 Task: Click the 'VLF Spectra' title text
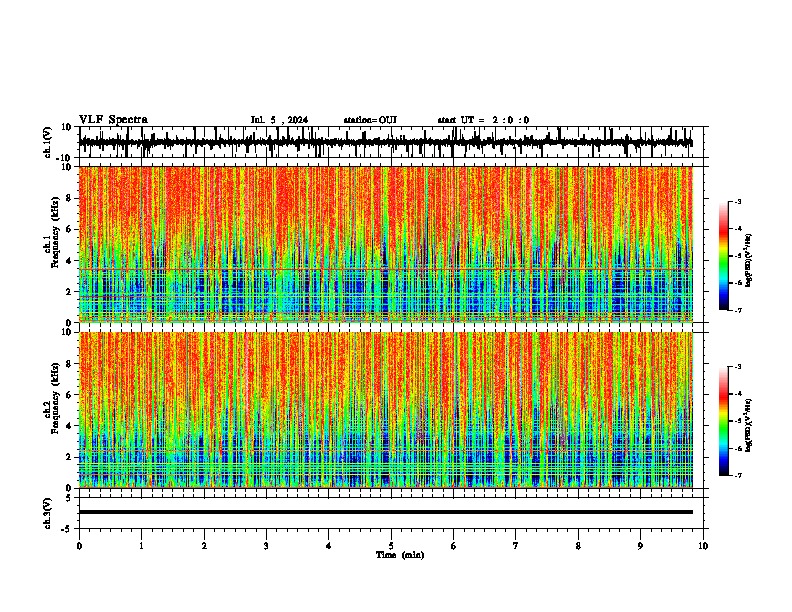113,120
